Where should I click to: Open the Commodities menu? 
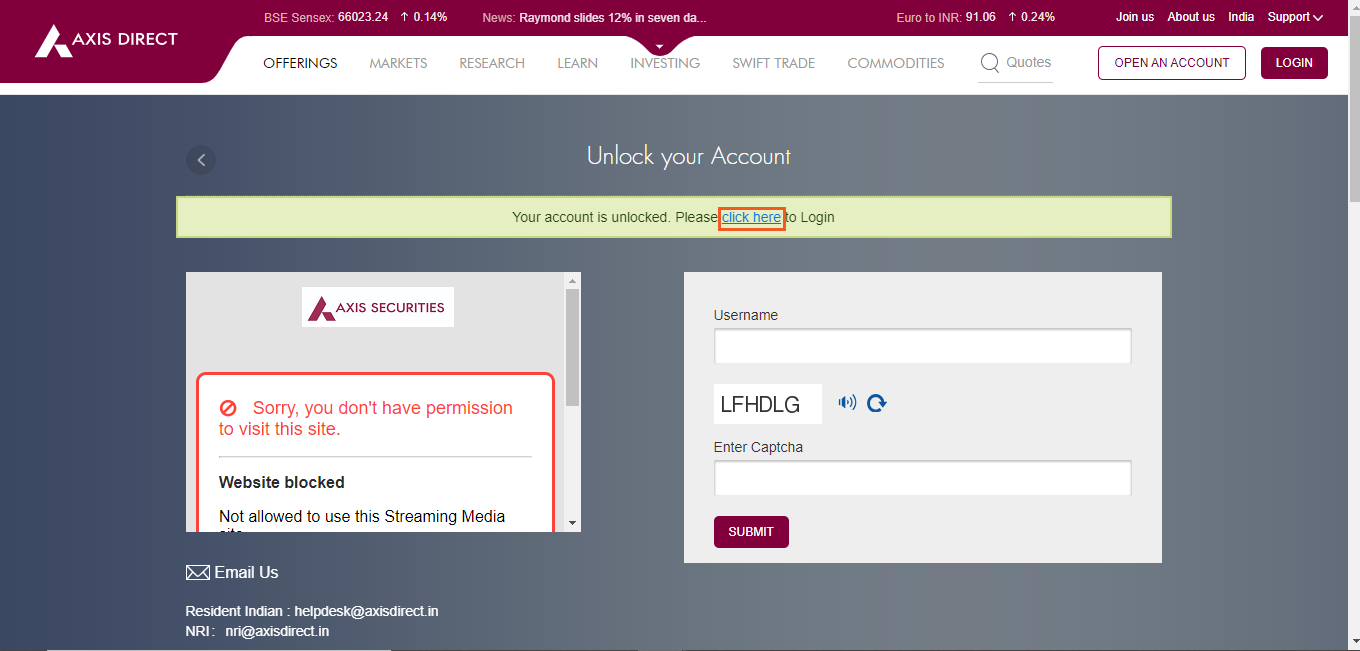(895, 63)
